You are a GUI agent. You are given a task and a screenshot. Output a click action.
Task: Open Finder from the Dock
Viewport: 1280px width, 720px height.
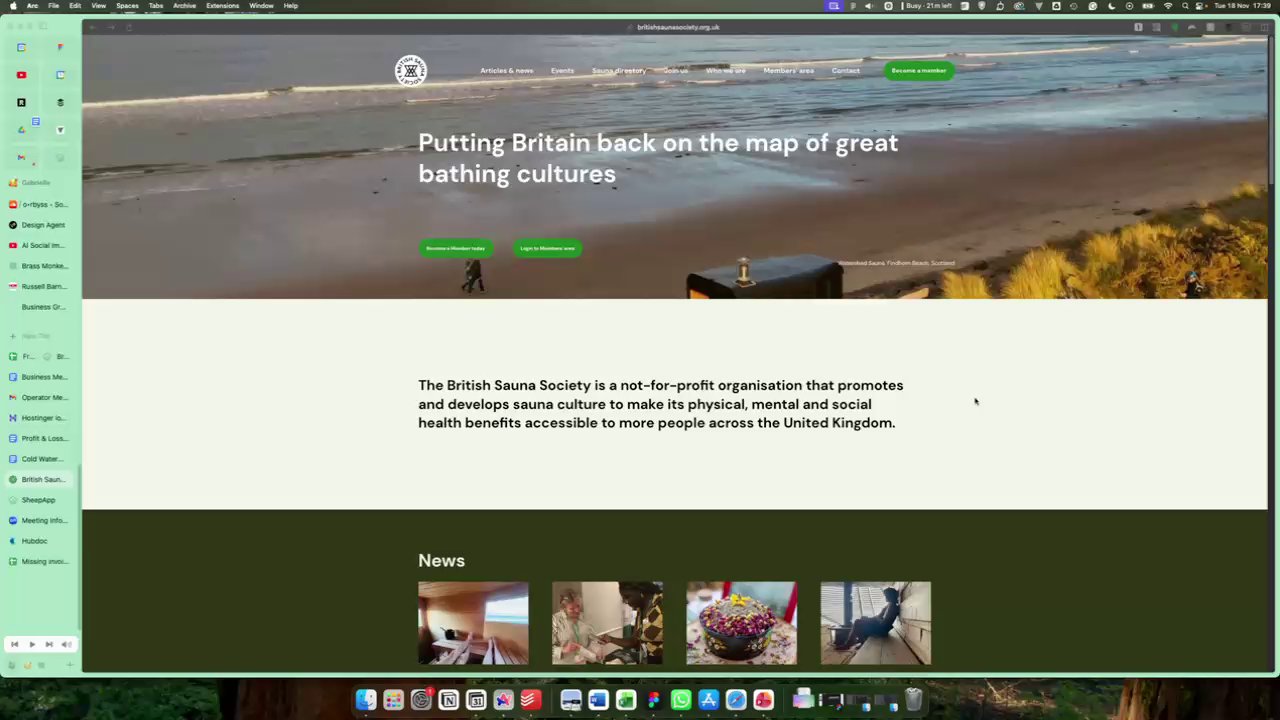click(x=366, y=701)
